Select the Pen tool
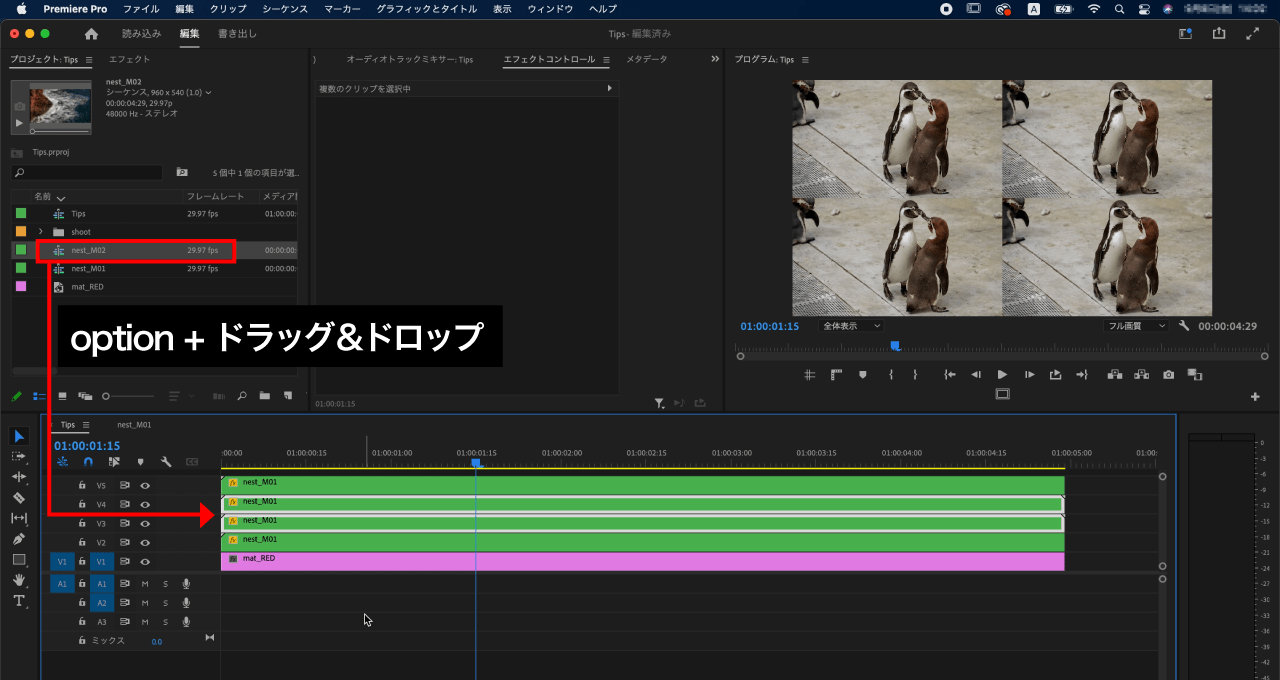Screen dimensions: 1280x680 coord(18,539)
